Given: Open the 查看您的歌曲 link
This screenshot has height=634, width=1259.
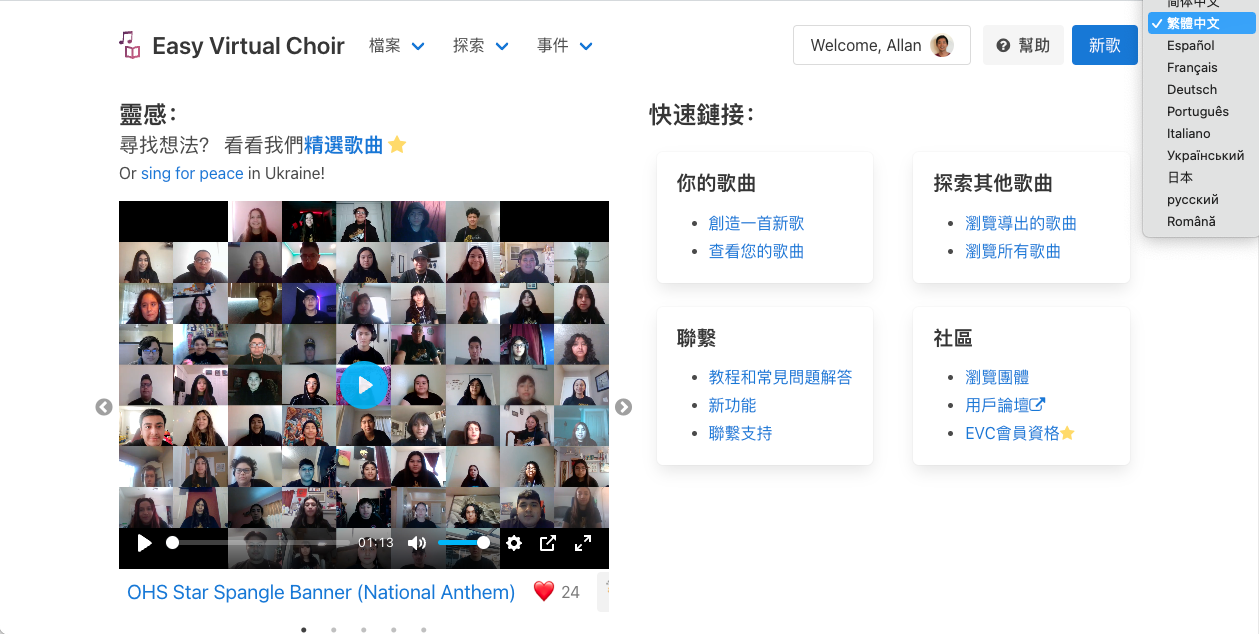Looking at the screenshot, I should point(756,251).
